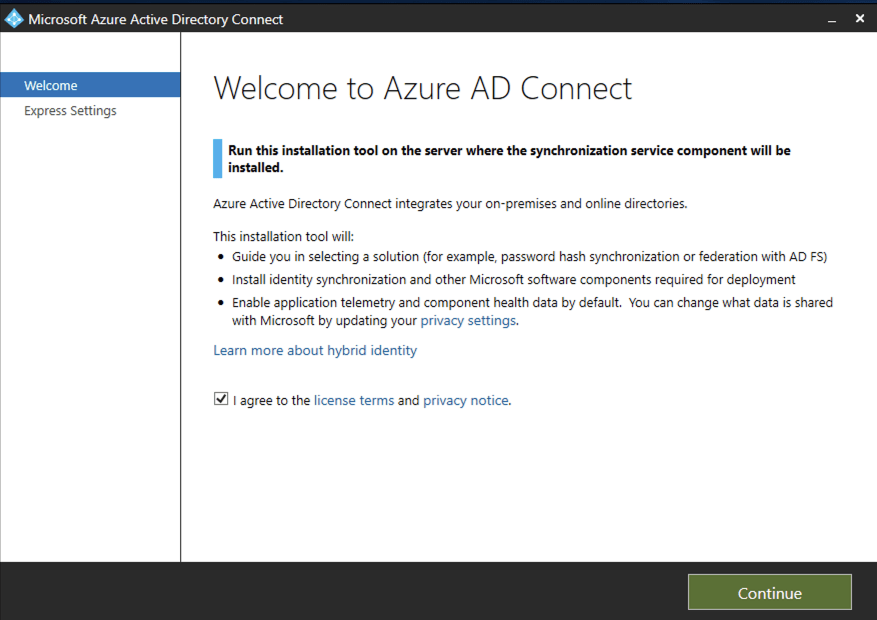This screenshot has width=877, height=620.
Task: Click the bold Run this installation tool notice
Action: (509, 158)
